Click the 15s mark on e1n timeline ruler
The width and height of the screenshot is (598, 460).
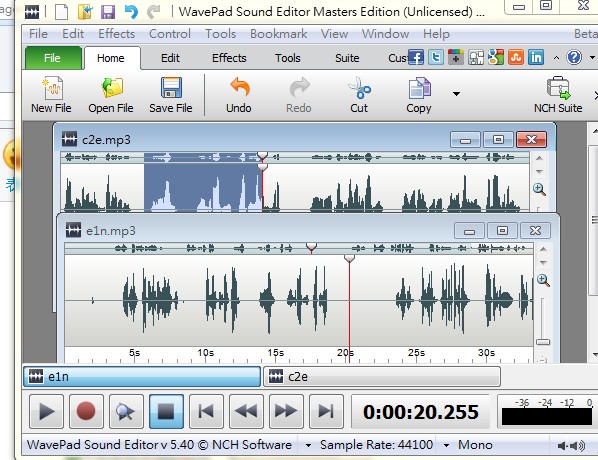tap(276, 352)
